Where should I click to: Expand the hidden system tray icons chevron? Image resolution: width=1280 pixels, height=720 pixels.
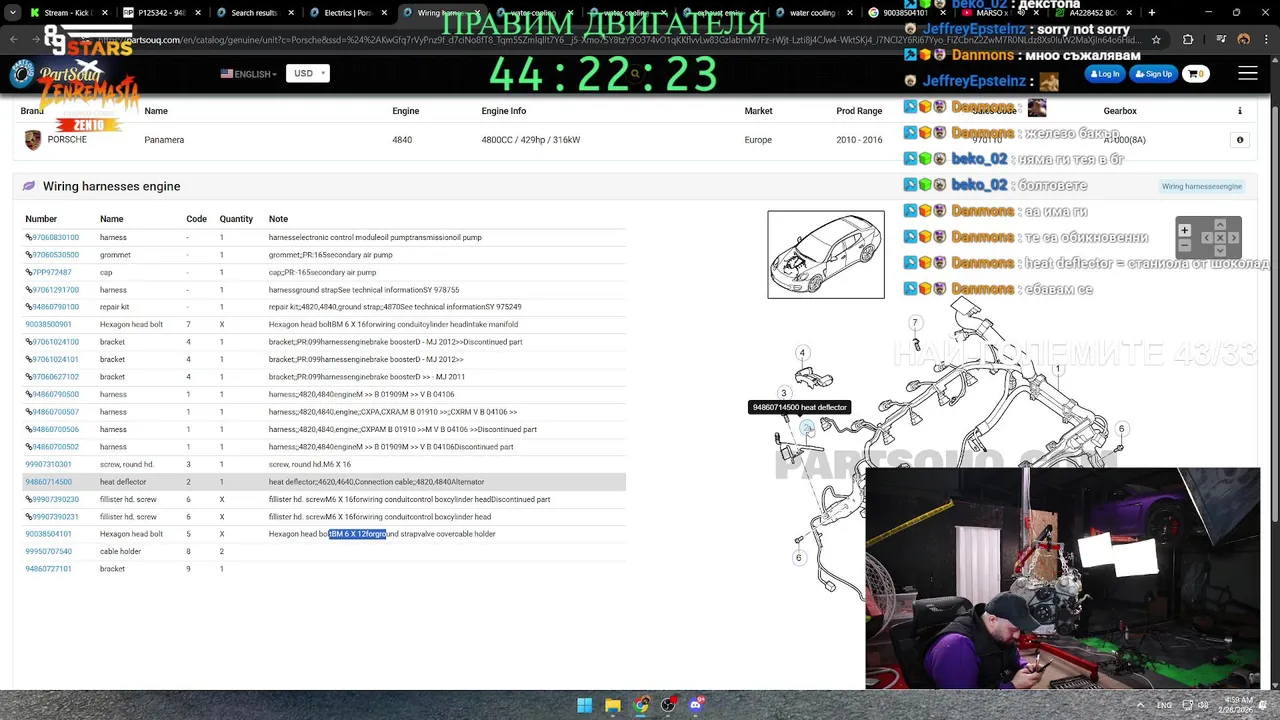1142,705
